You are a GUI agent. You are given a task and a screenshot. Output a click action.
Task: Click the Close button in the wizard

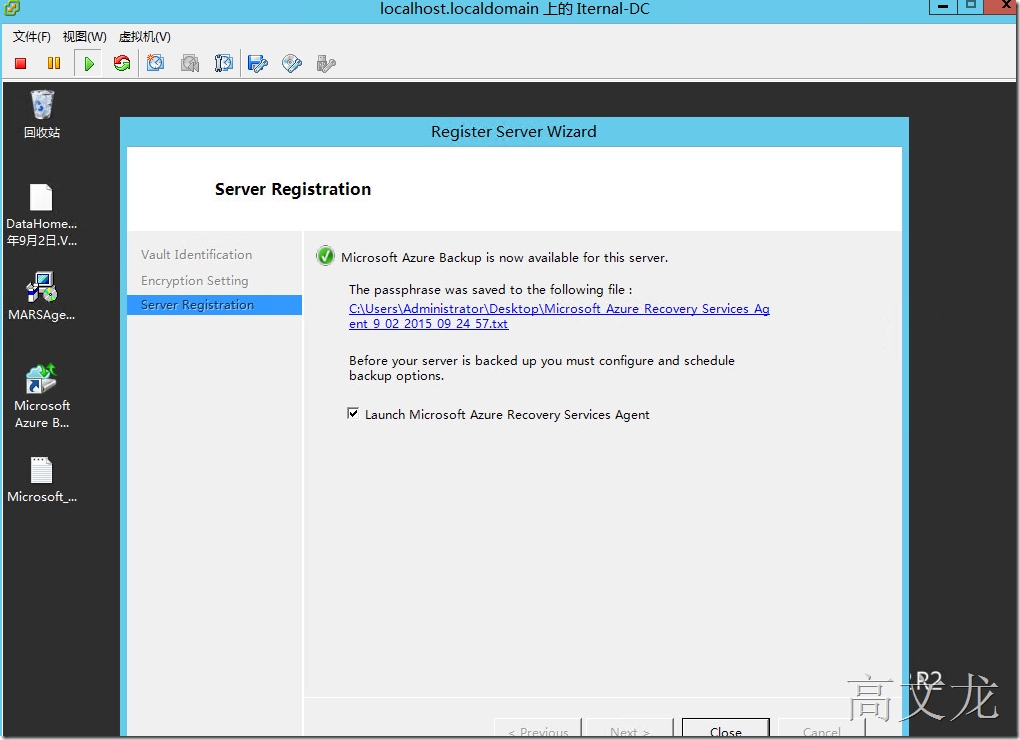[x=725, y=729]
